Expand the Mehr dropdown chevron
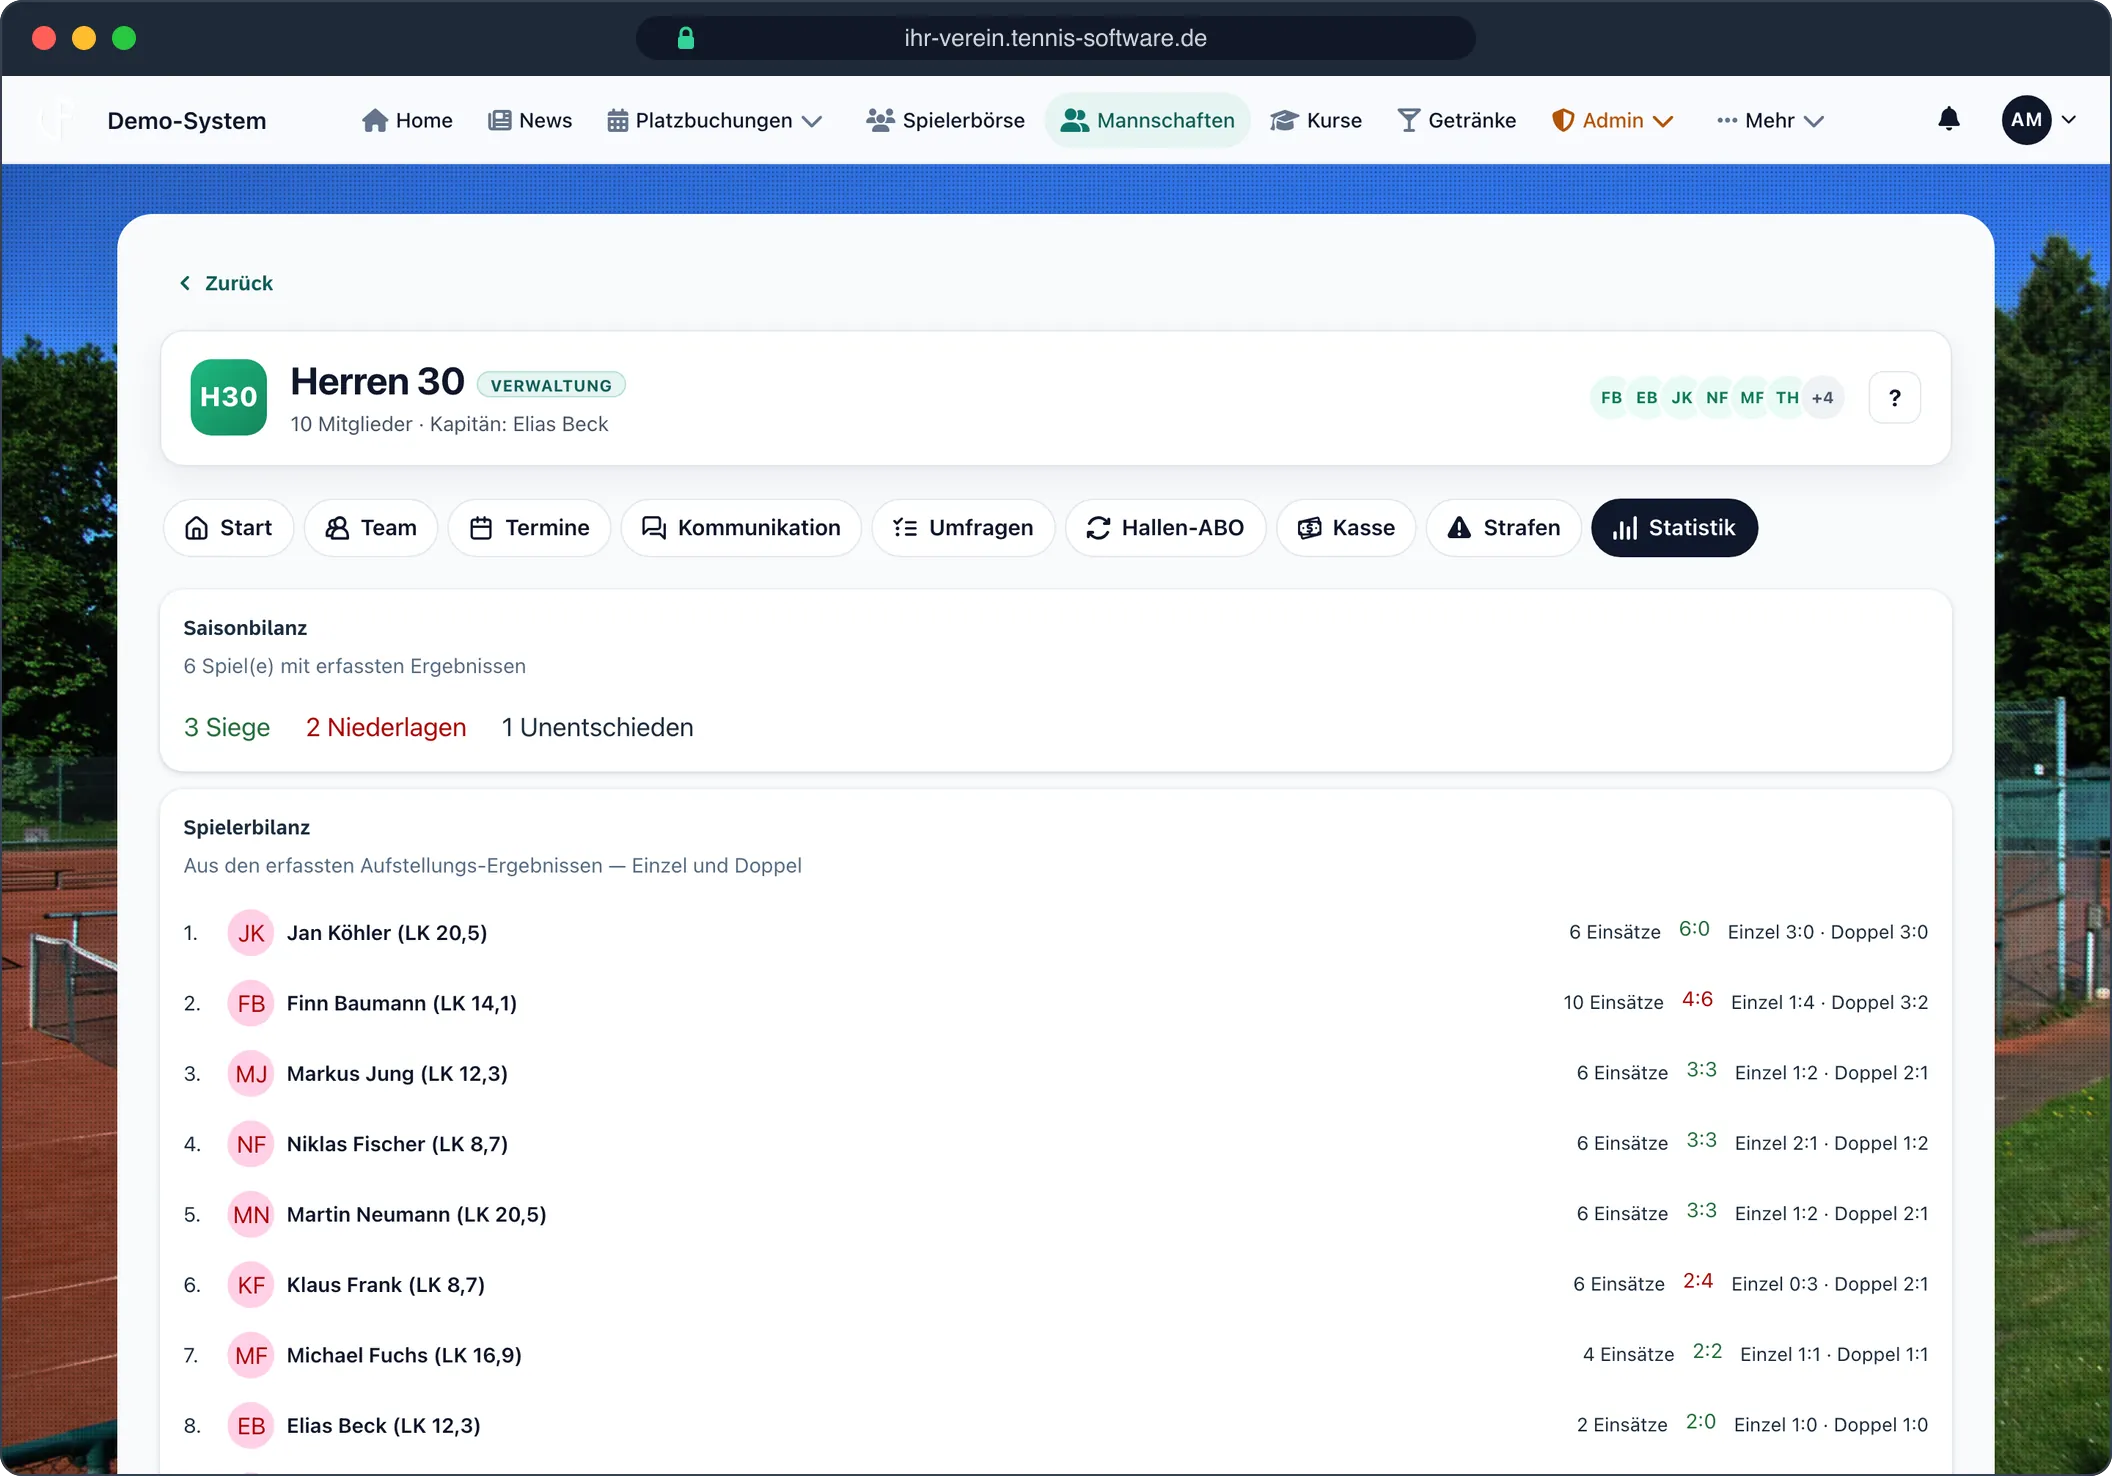This screenshot has width=2112, height=1476. click(1814, 121)
